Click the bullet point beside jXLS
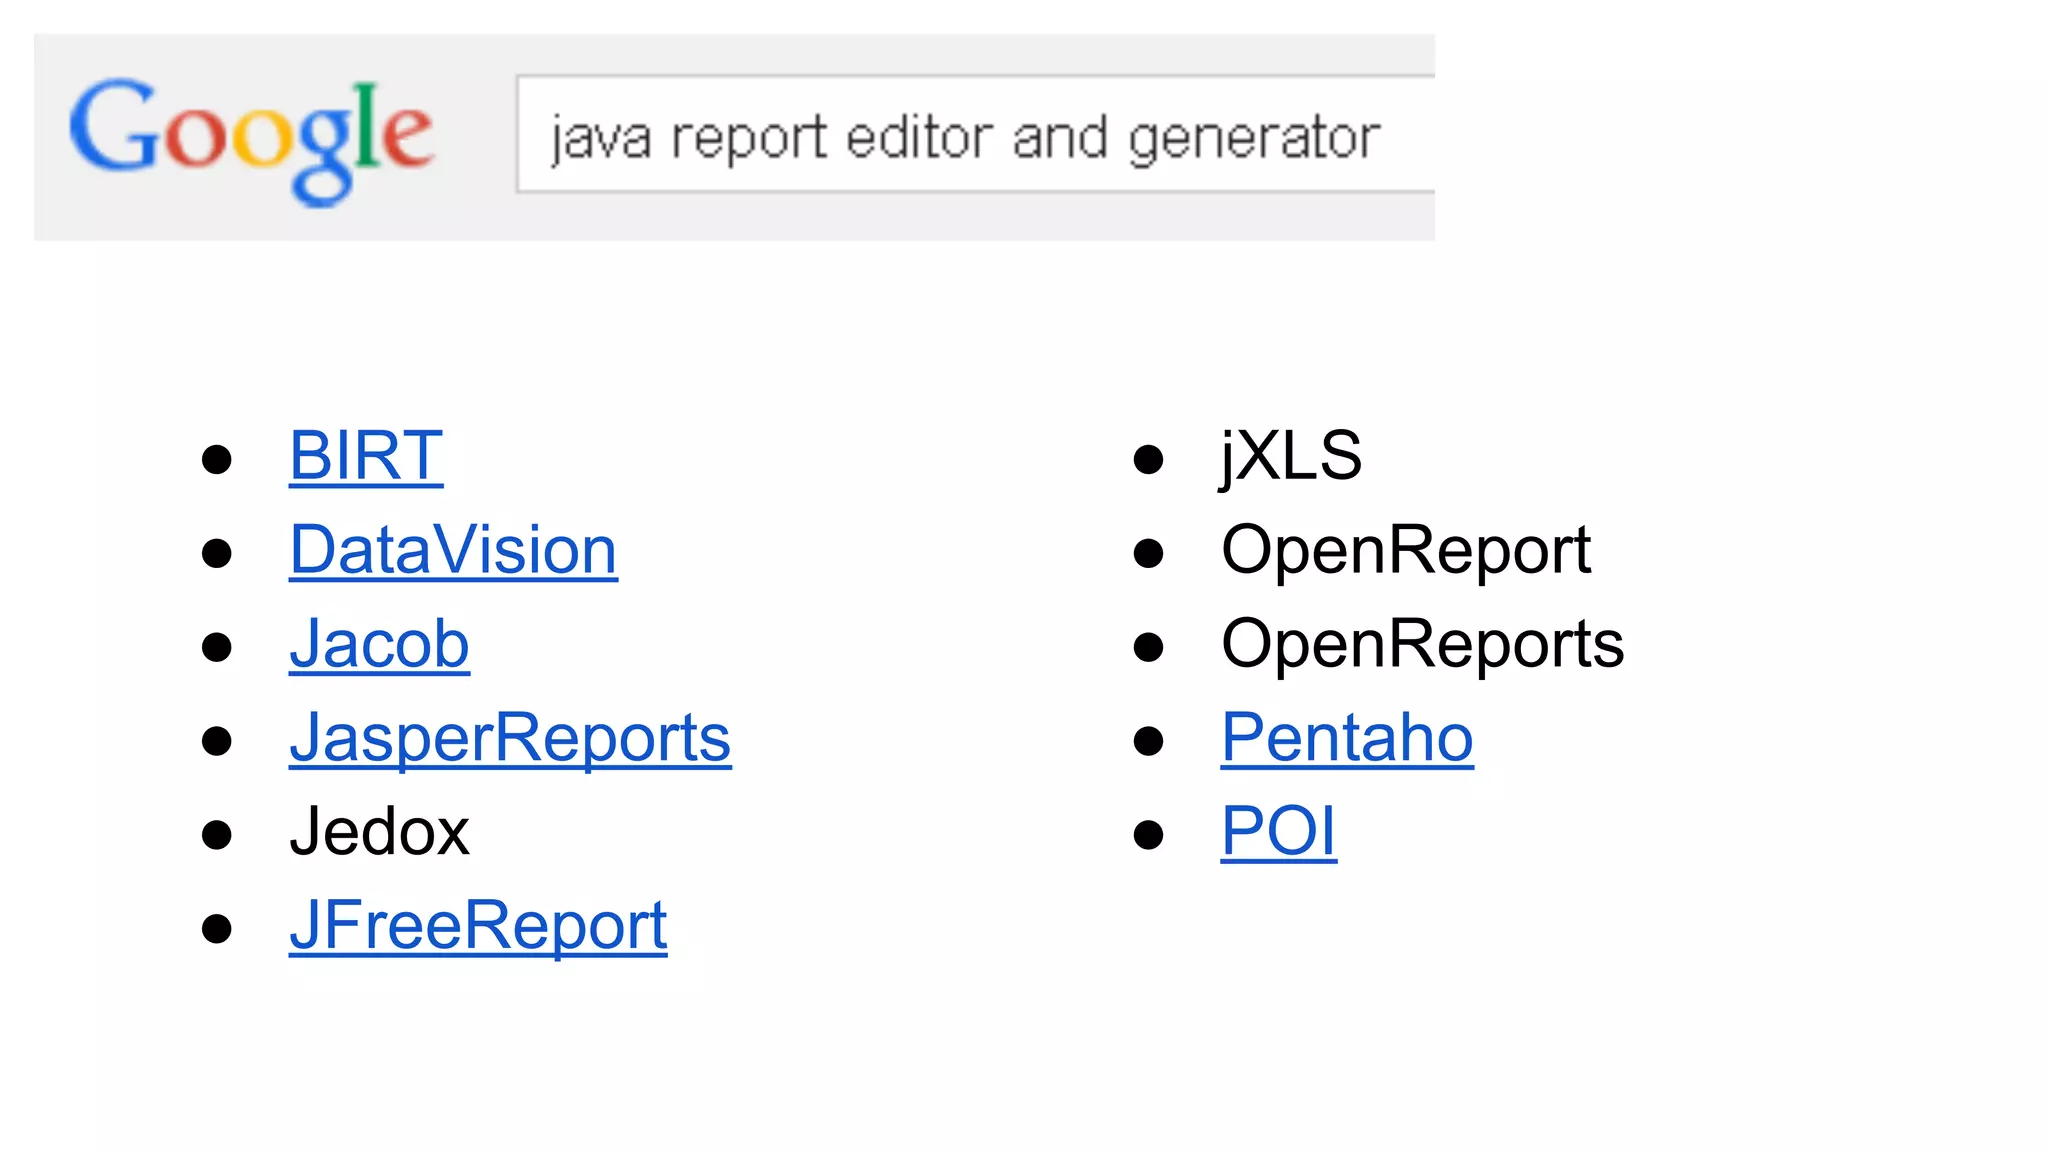 [1149, 460]
